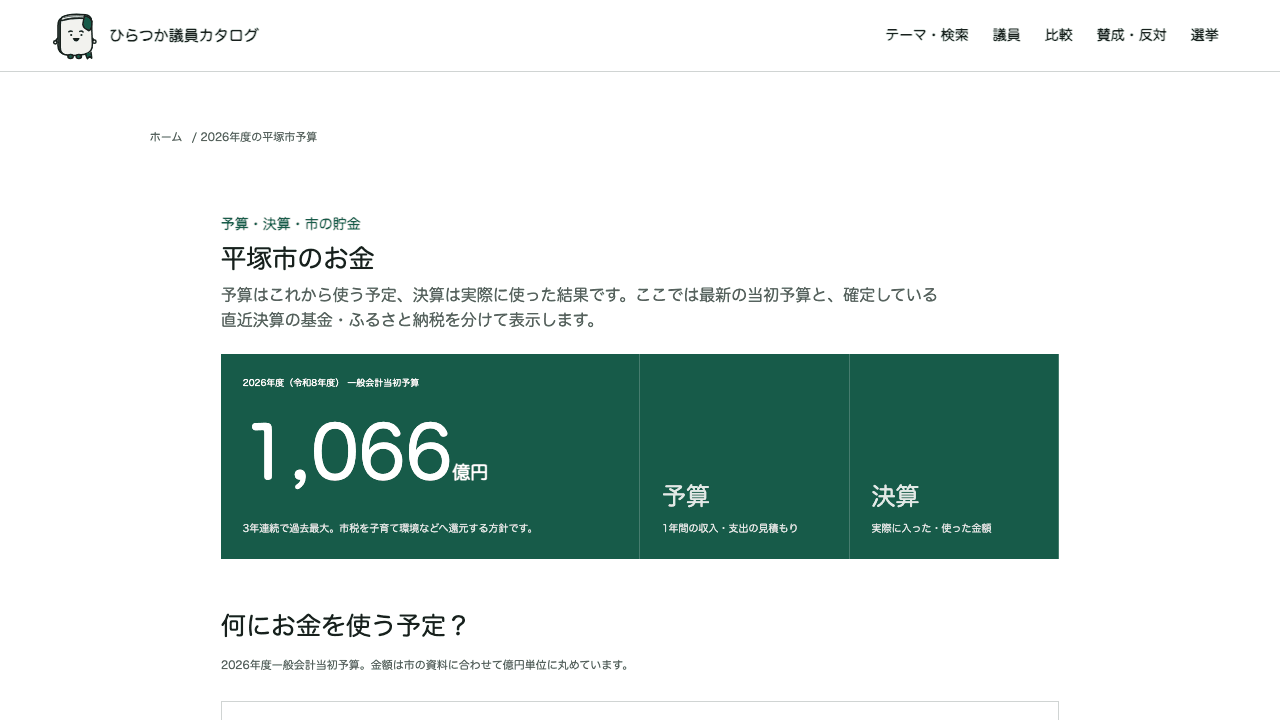
Task: Click 平塚市のお金 heading
Action: pyautogui.click(x=298, y=258)
